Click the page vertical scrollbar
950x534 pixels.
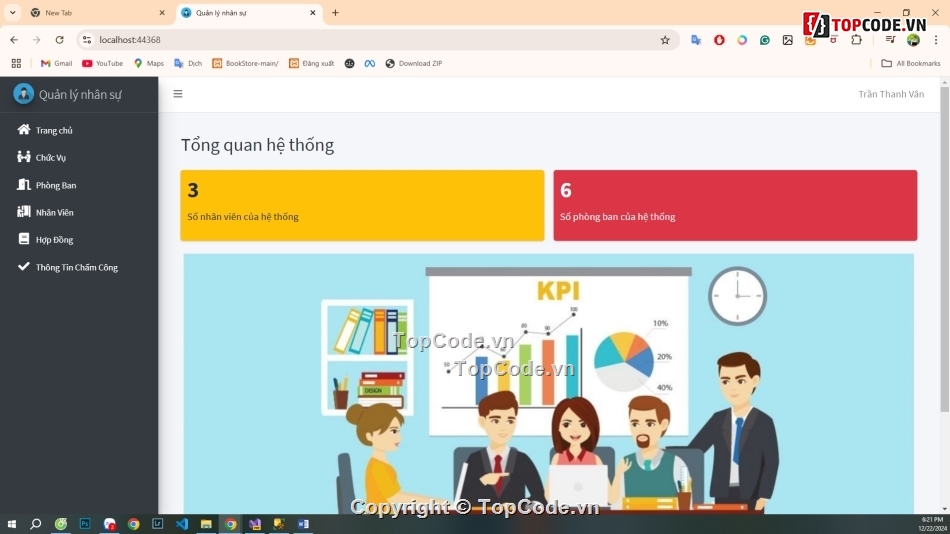point(945,250)
